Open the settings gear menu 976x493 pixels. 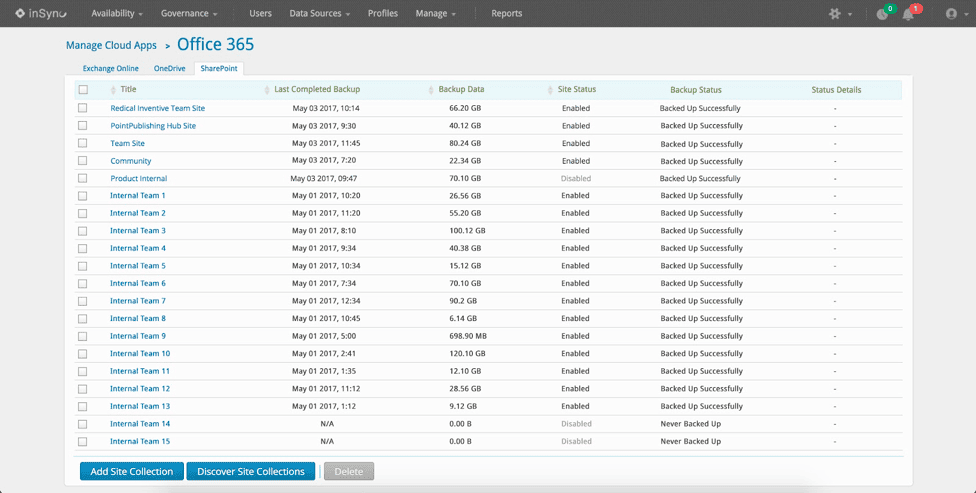(x=836, y=14)
